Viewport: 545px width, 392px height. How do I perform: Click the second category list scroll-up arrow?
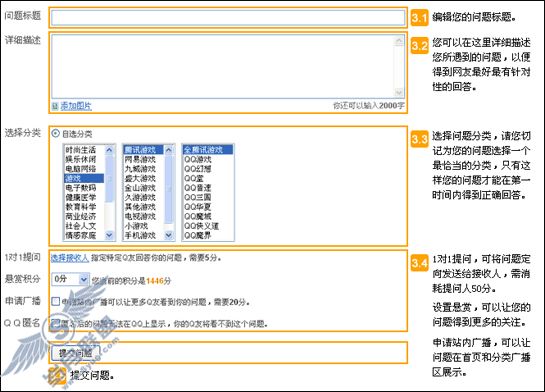click(x=169, y=150)
